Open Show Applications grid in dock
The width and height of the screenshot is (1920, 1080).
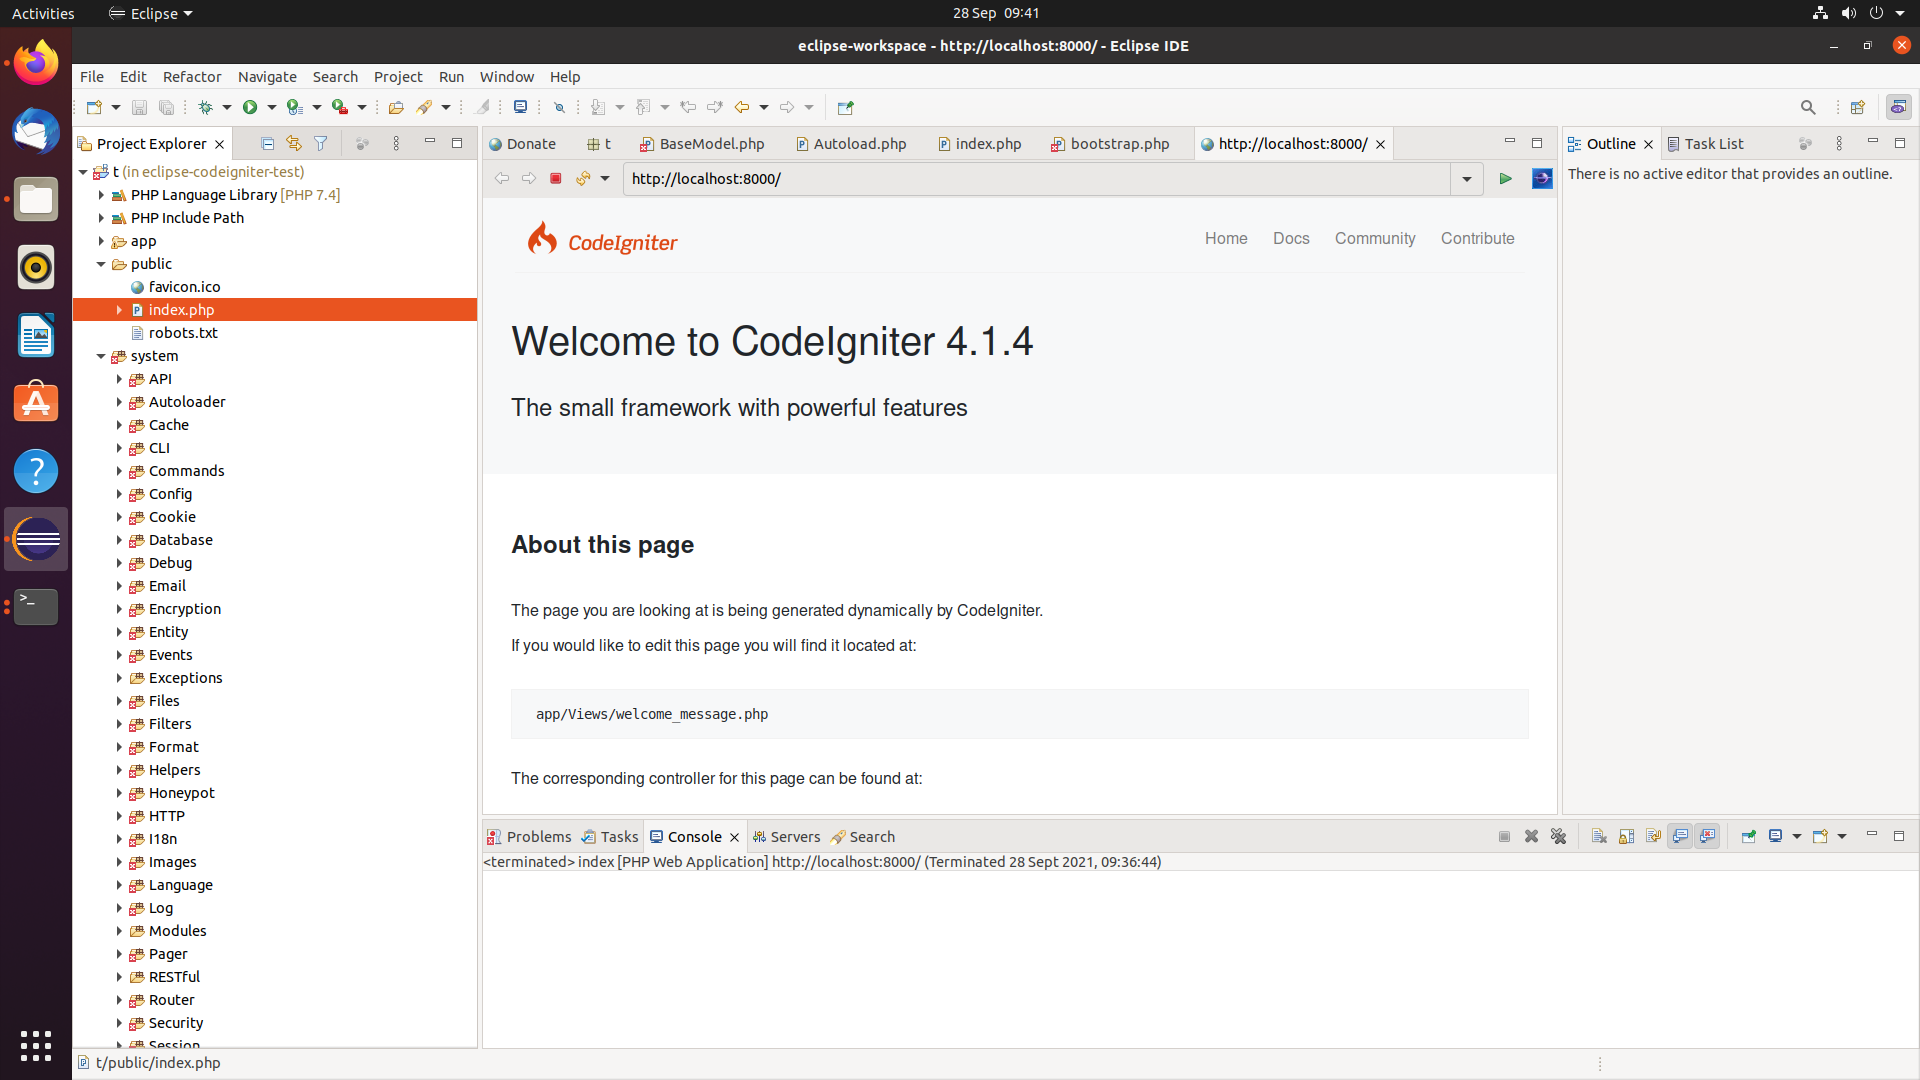[x=36, y=1046]
